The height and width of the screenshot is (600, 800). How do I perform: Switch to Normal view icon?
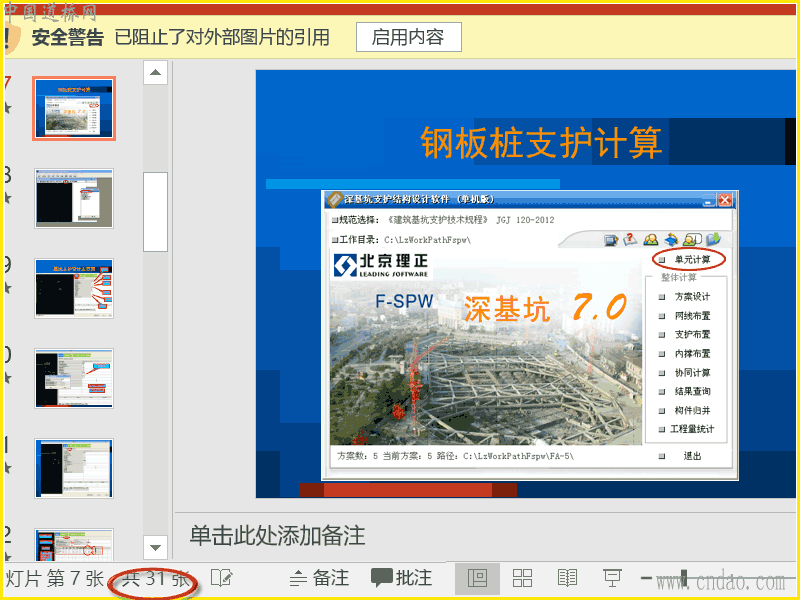click(477, 579)
